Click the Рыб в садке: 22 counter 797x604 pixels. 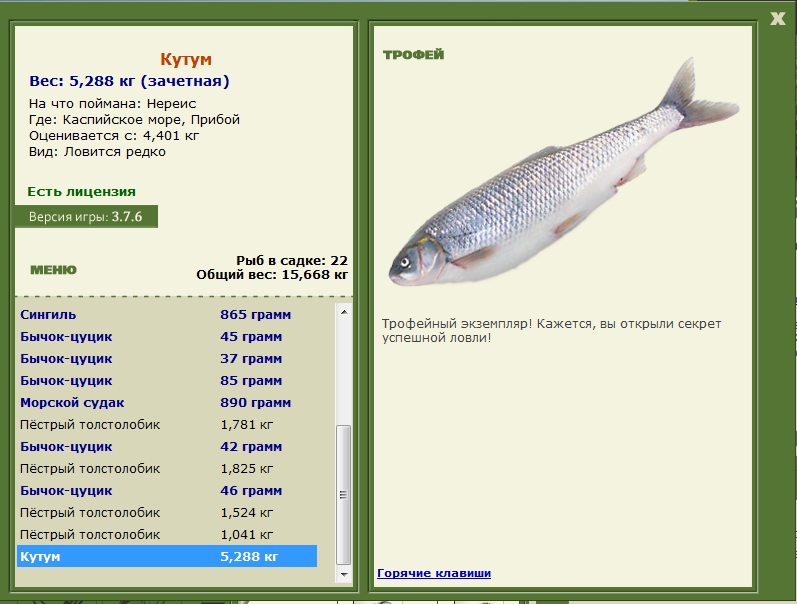292,261
